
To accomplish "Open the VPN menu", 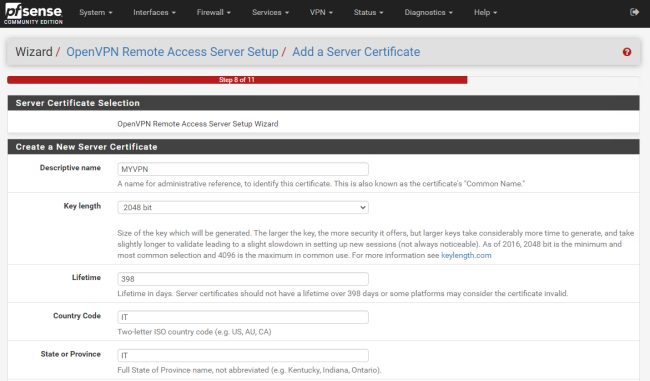I will 321,12.
